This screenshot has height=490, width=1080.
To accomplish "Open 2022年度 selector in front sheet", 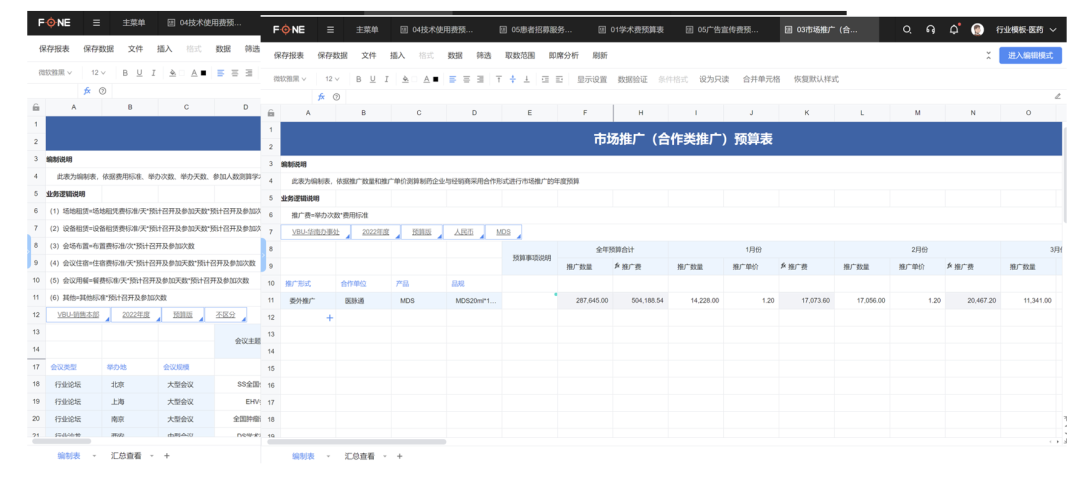I will [375, 232].
